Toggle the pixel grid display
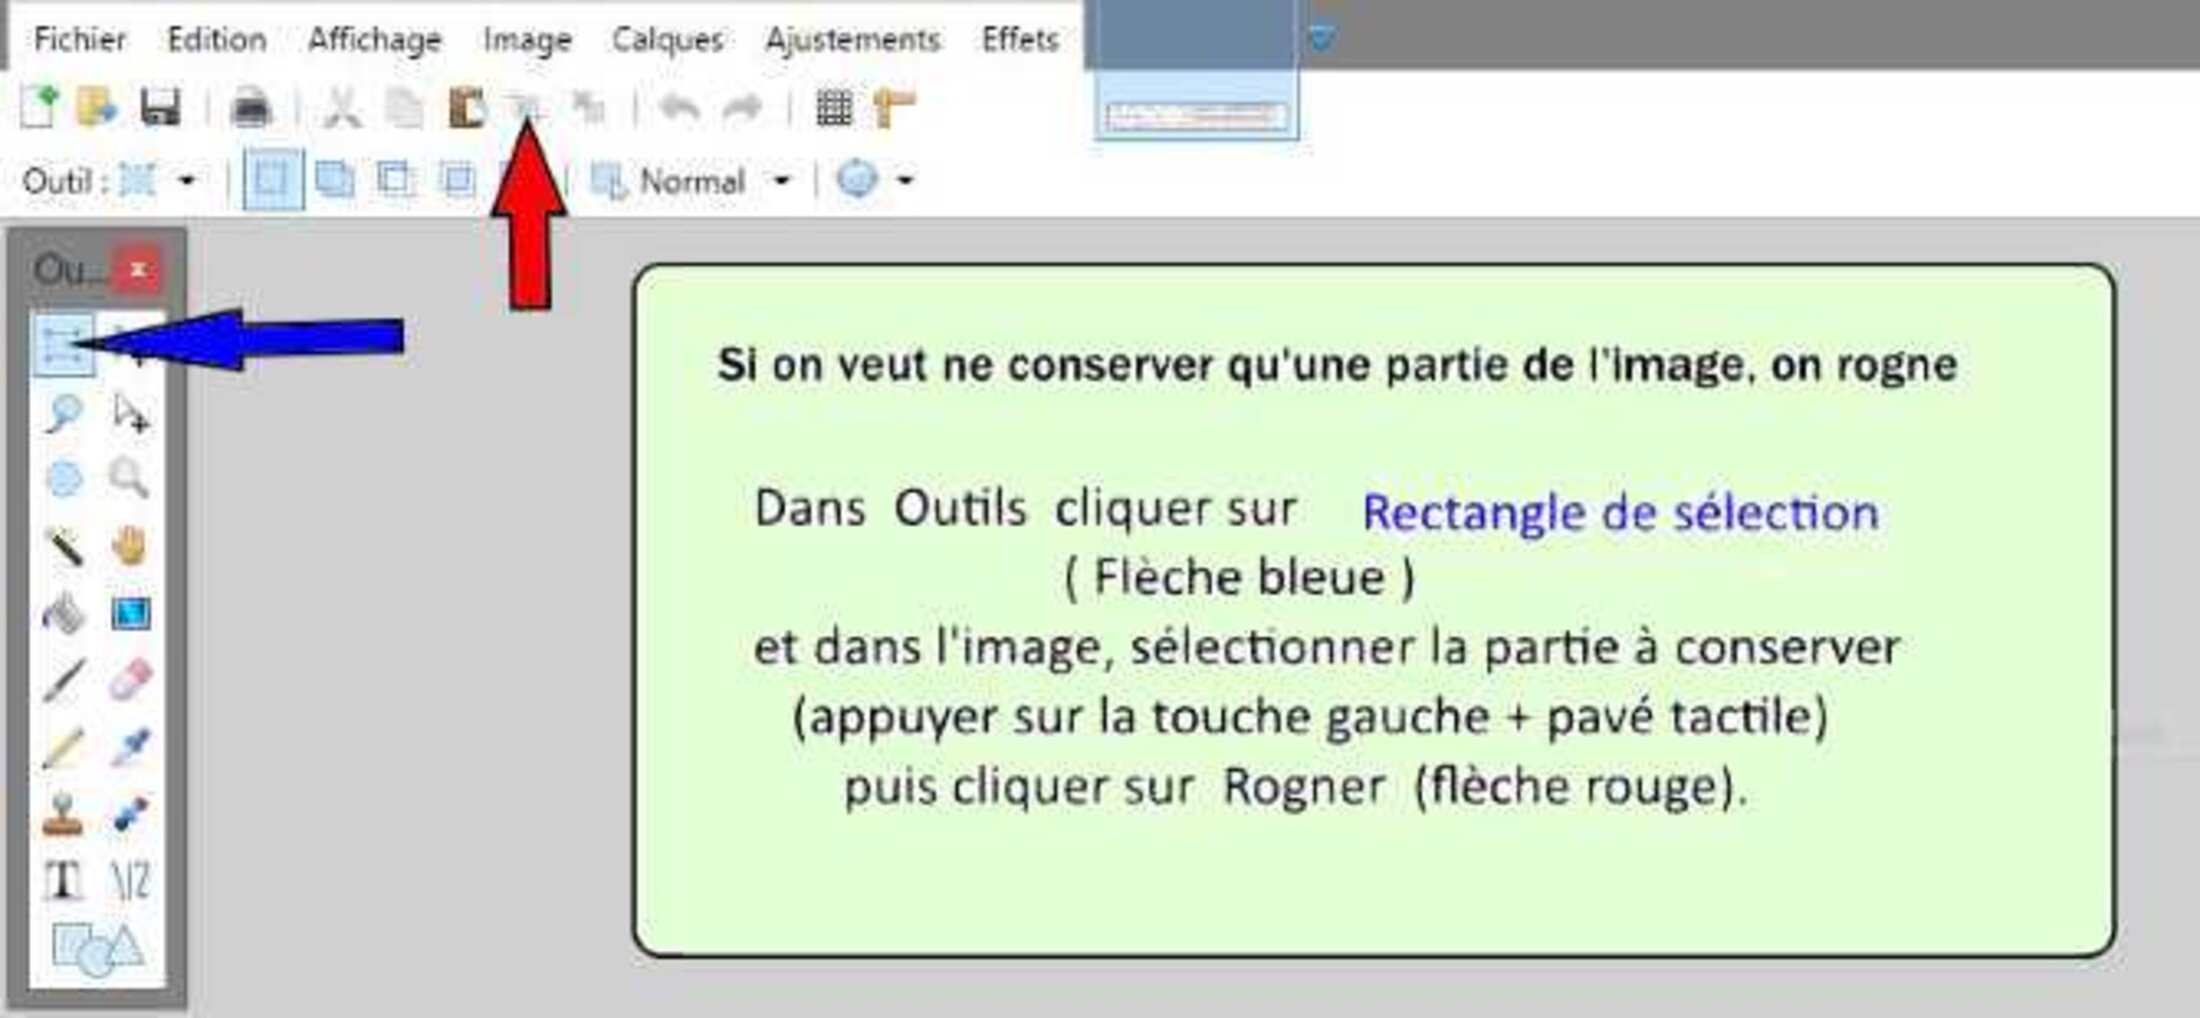The image size is (2200, 1018). 833,107
